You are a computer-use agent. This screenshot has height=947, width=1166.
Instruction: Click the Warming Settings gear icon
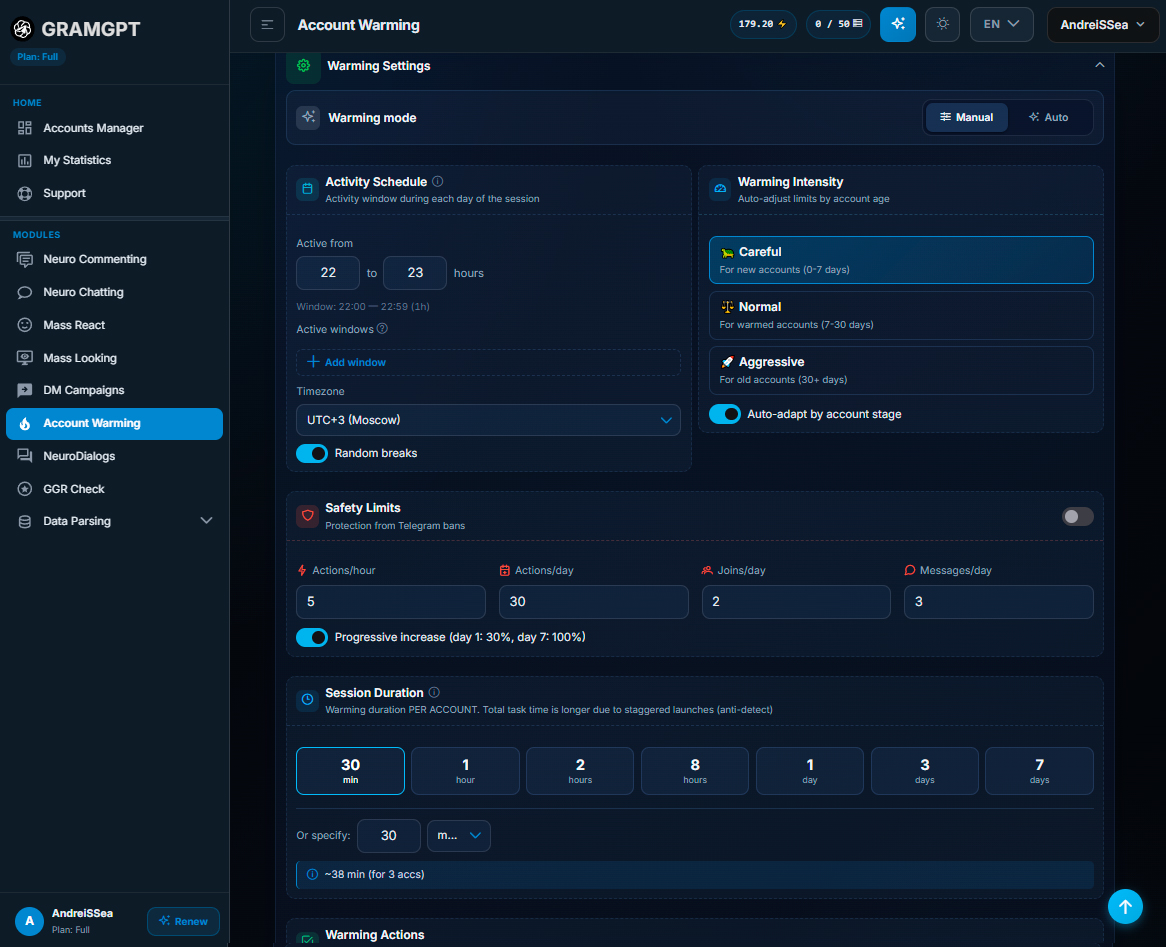[303, 65]
